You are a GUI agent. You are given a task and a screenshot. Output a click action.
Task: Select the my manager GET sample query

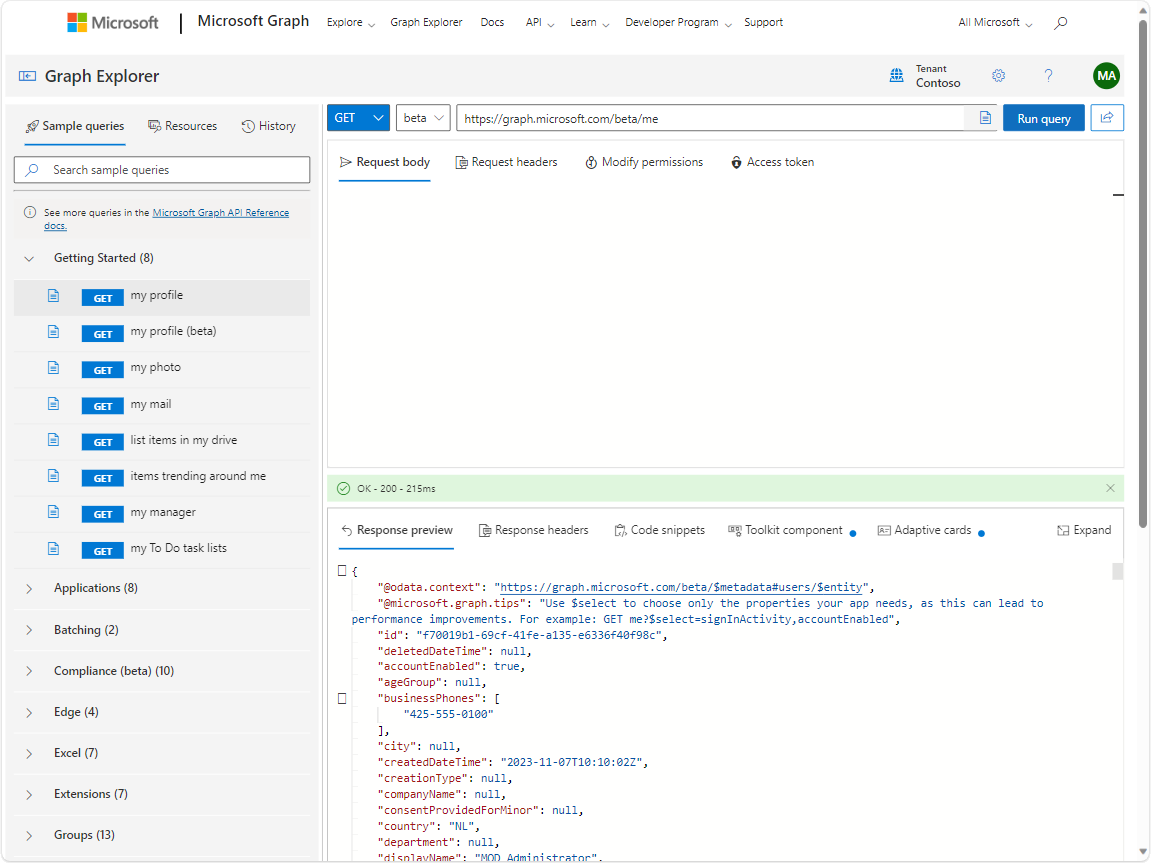point(161,512)
